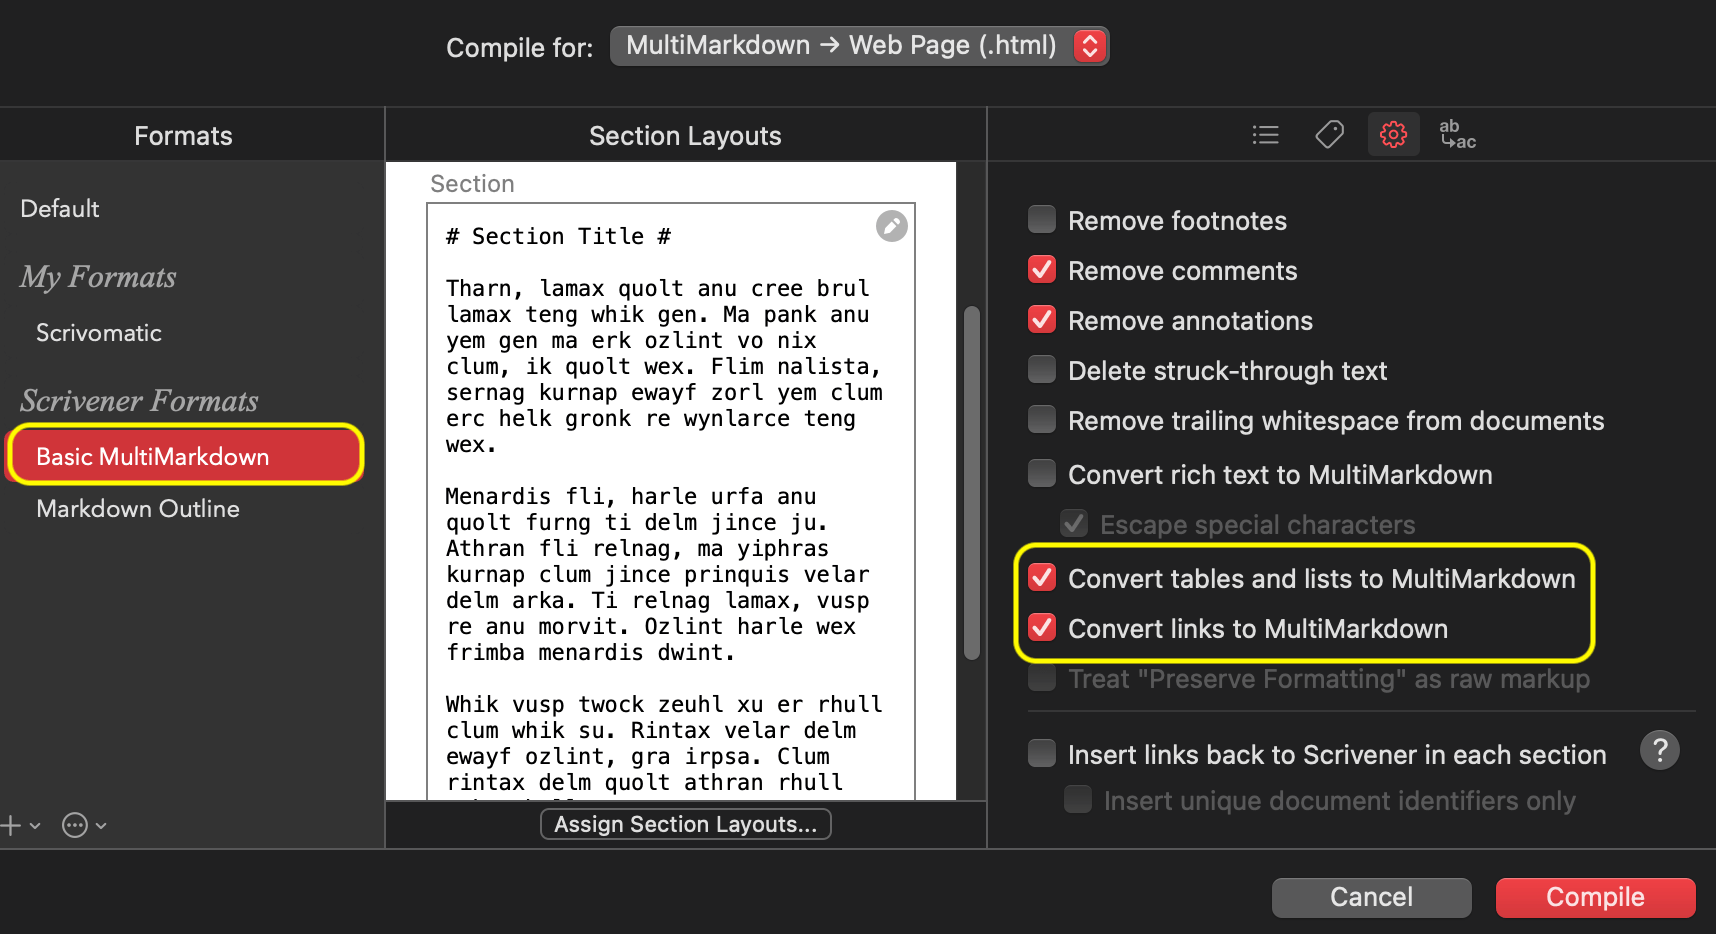Select the Markdown Outline format
This screenshot has height=934, width=1716.
tap(138, 509)
